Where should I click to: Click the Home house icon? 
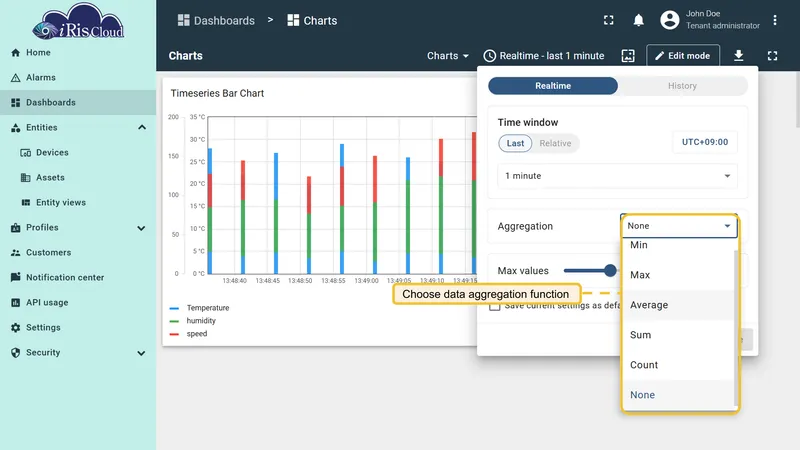(x=15, y=53)
